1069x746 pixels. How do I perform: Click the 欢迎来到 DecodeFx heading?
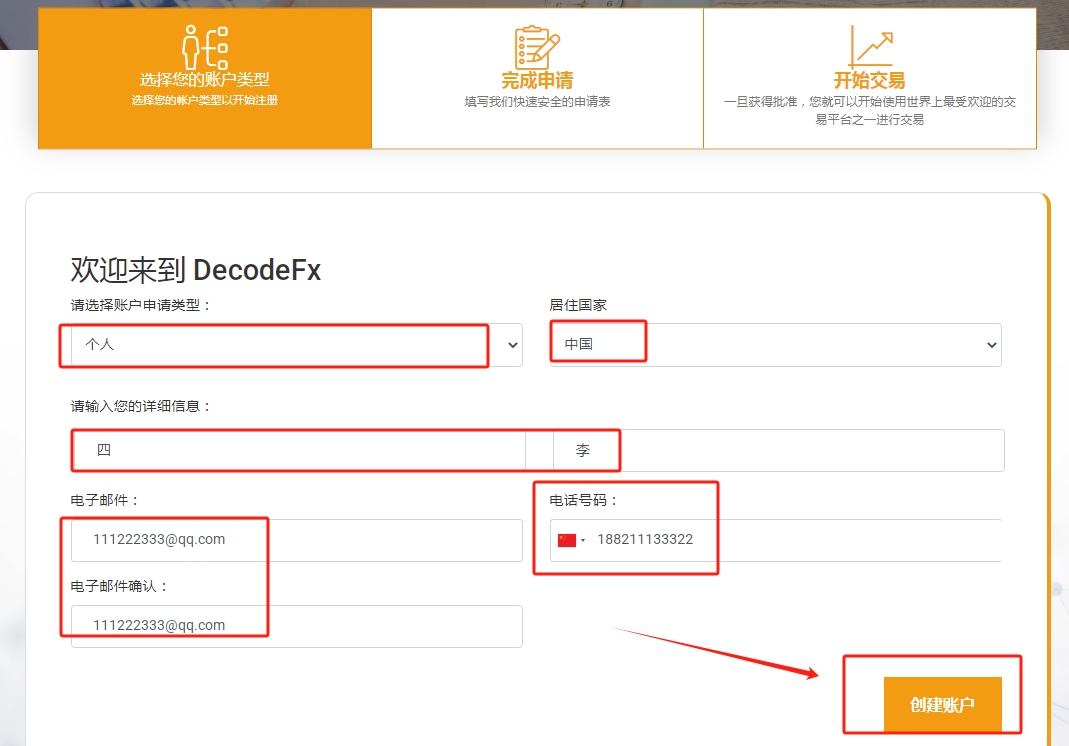195,270
